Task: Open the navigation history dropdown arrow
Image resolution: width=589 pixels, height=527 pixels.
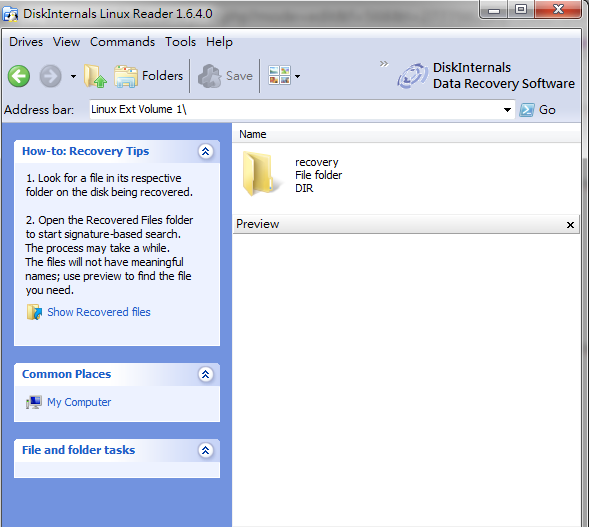Action: tap(73, 76)
